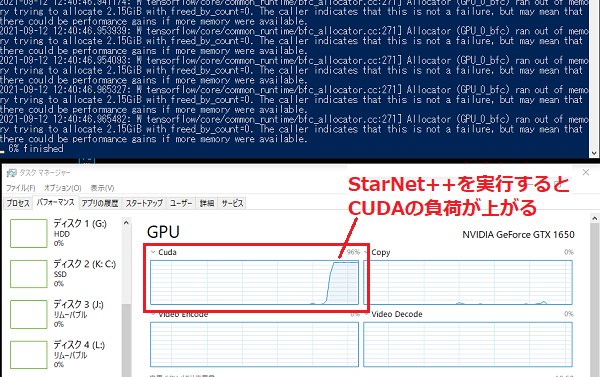Viewport: 600px width, 377px height.
Task: Open the ファイル(F) menu
Action: pyautogui.click(x=21, y=188)
